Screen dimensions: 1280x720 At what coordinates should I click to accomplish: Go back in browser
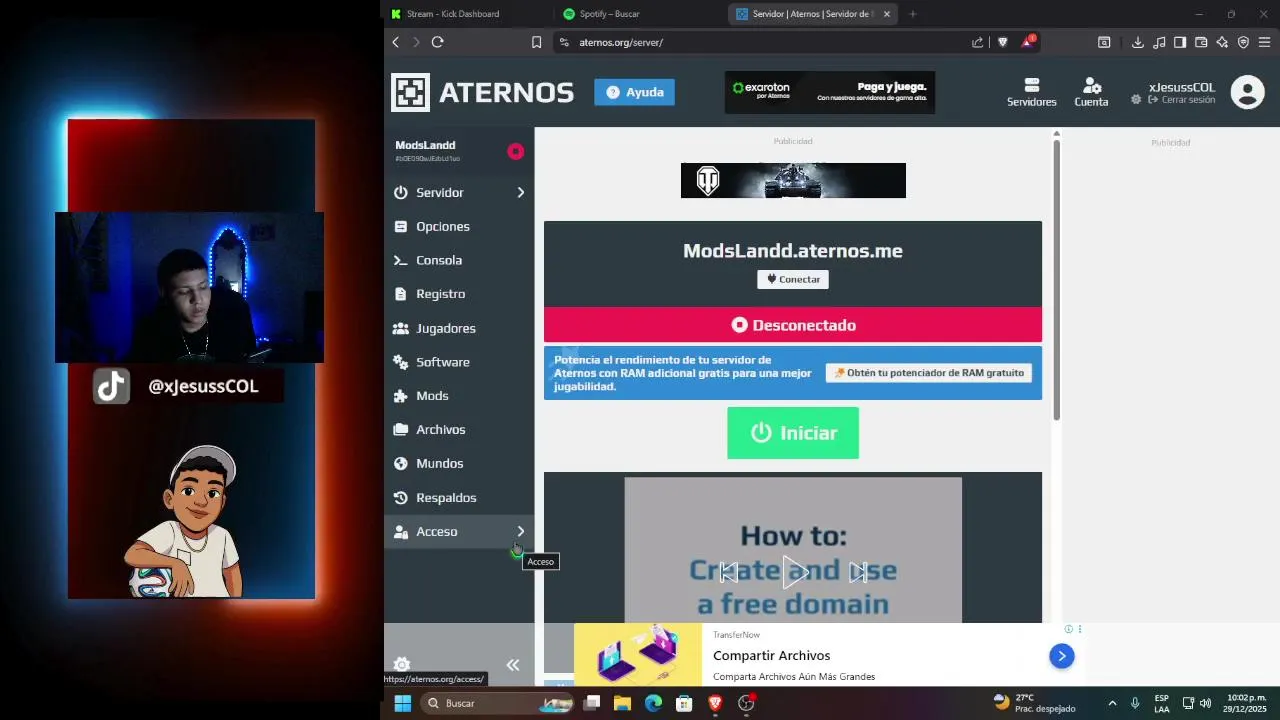click(396, 42)
